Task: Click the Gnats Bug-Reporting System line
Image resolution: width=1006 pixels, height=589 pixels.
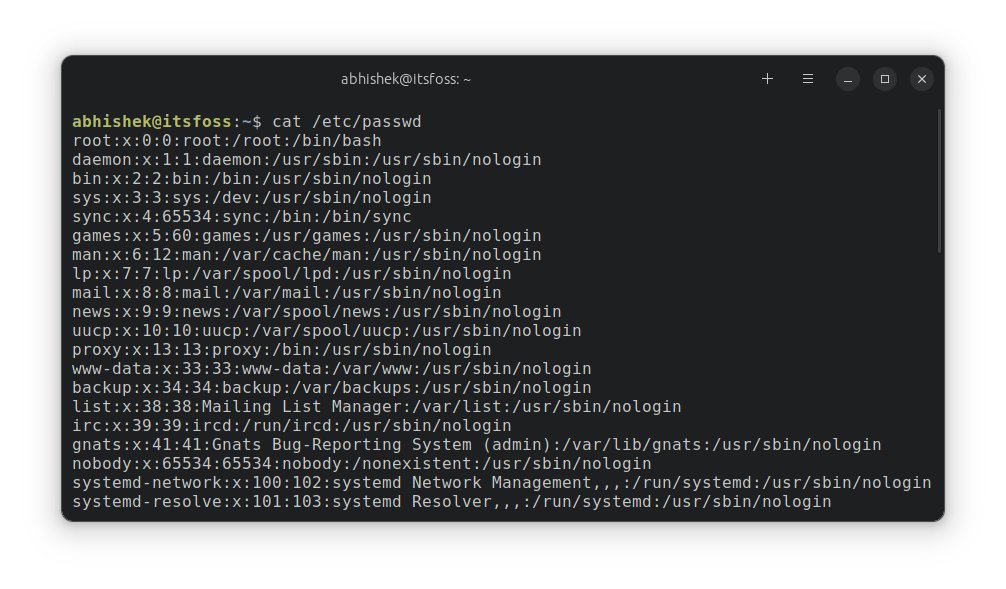Action: (477, 444)
